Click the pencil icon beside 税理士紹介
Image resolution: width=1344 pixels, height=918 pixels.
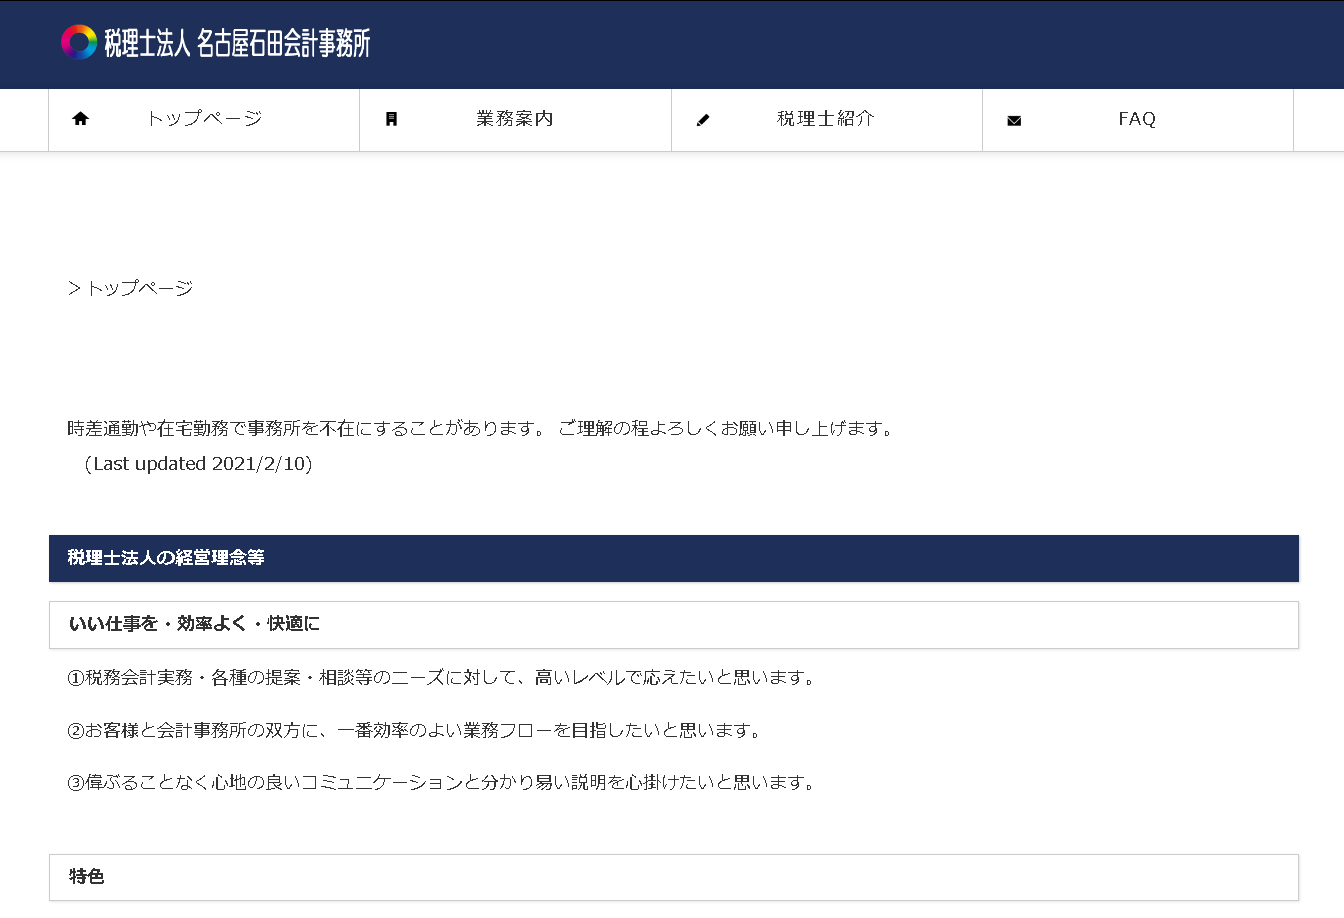point(703,118)
